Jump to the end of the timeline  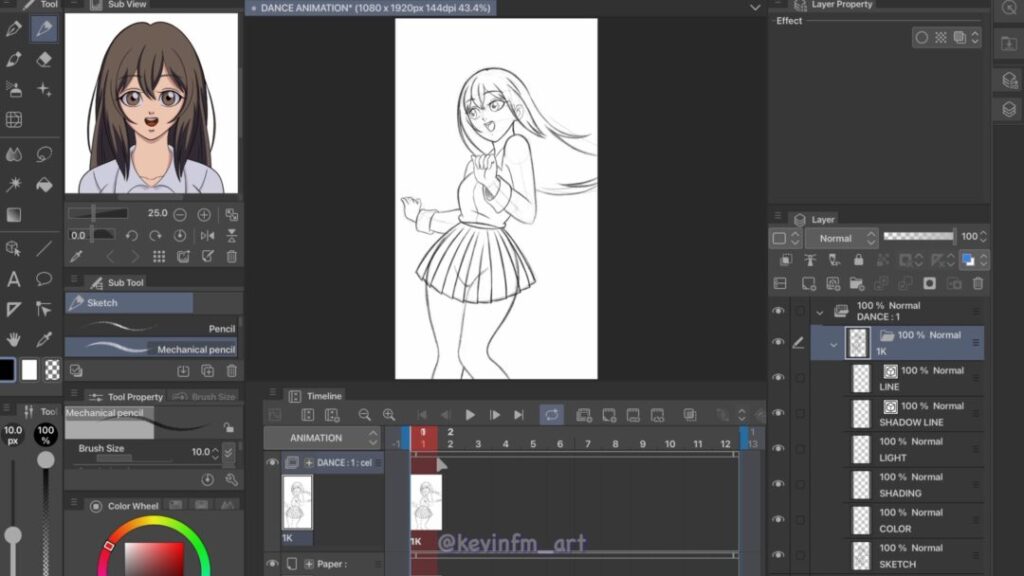click(519, 415)
